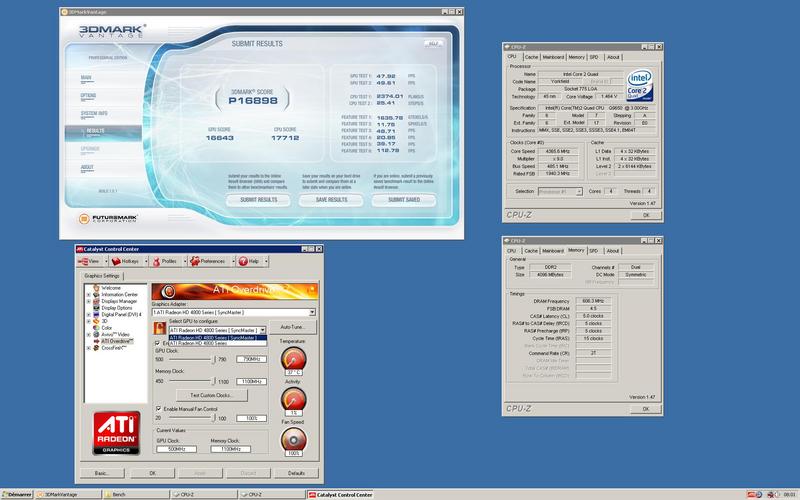Switch to SPD tab in lower CPU-Z
800x500 pixels.
click(x=593, y=251)
